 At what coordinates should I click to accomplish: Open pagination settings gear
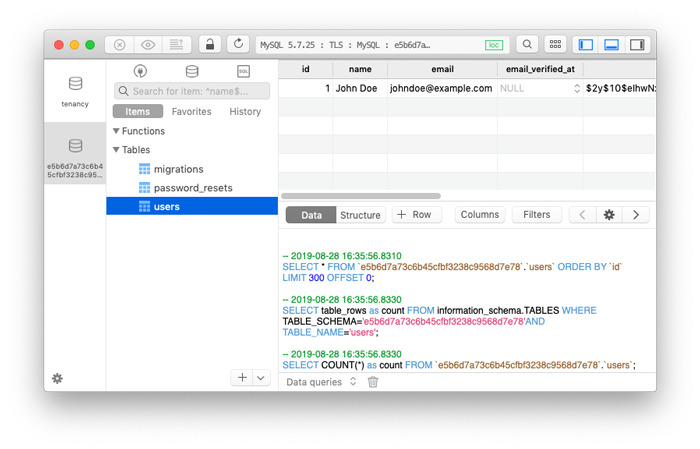(609, 215)
